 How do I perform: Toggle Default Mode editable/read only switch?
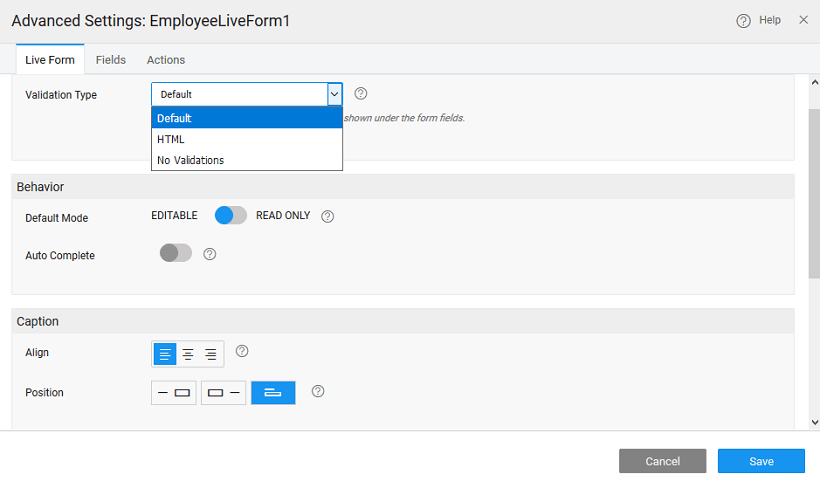pos(231,216)
